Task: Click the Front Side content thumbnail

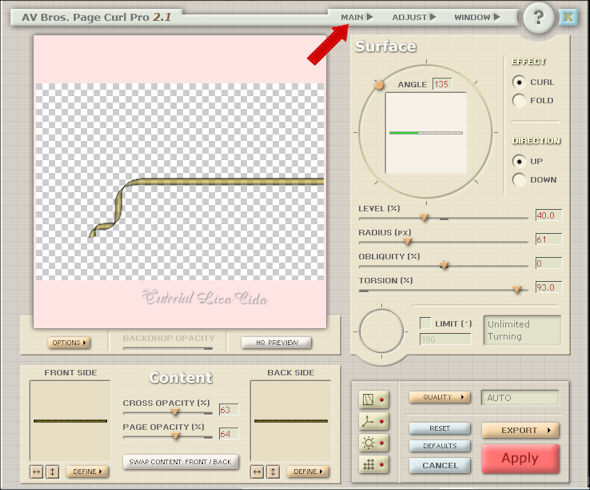Action: pyautogui.click(x=70, y=421)
